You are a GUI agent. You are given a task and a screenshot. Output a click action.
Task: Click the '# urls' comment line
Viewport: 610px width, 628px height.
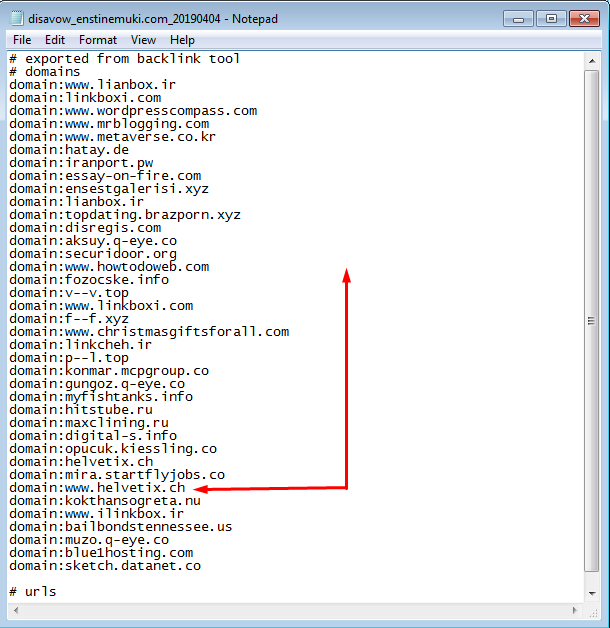tap(32, 592)
